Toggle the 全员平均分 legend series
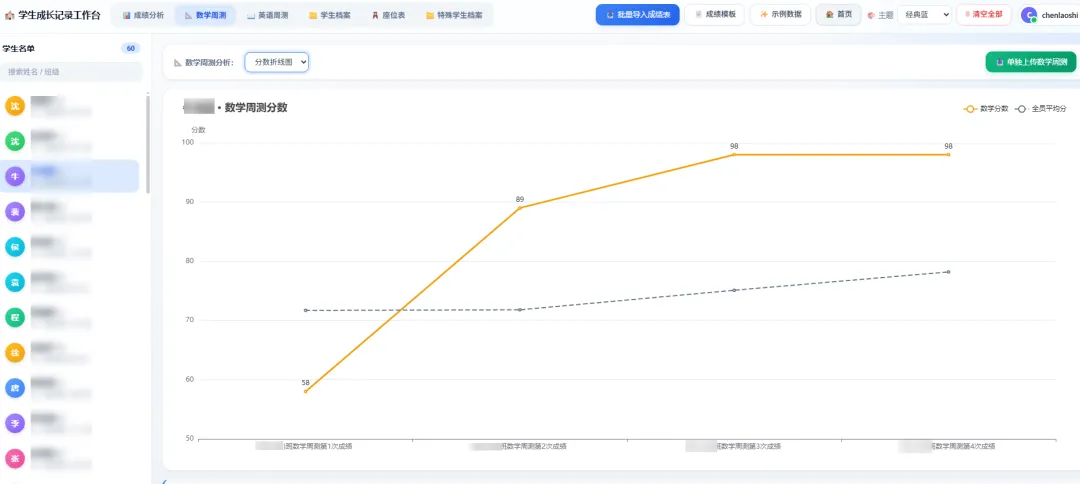Viewport: 1080px width, 484px height. 1041,109
